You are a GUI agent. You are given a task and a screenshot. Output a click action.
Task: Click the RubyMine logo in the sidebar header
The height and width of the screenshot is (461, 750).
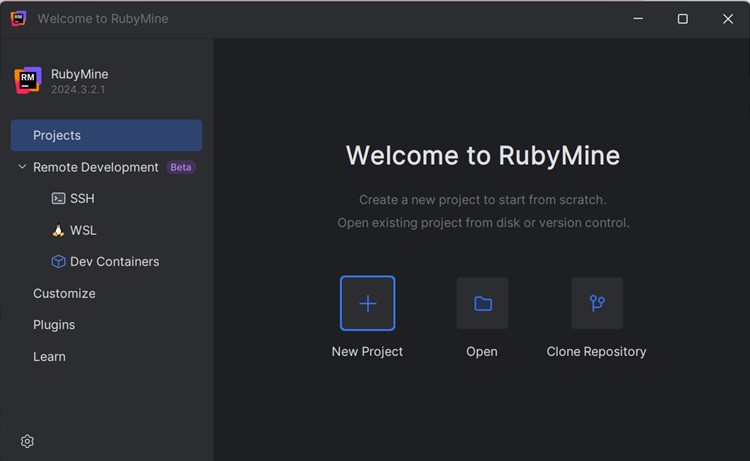pos(28,80)
